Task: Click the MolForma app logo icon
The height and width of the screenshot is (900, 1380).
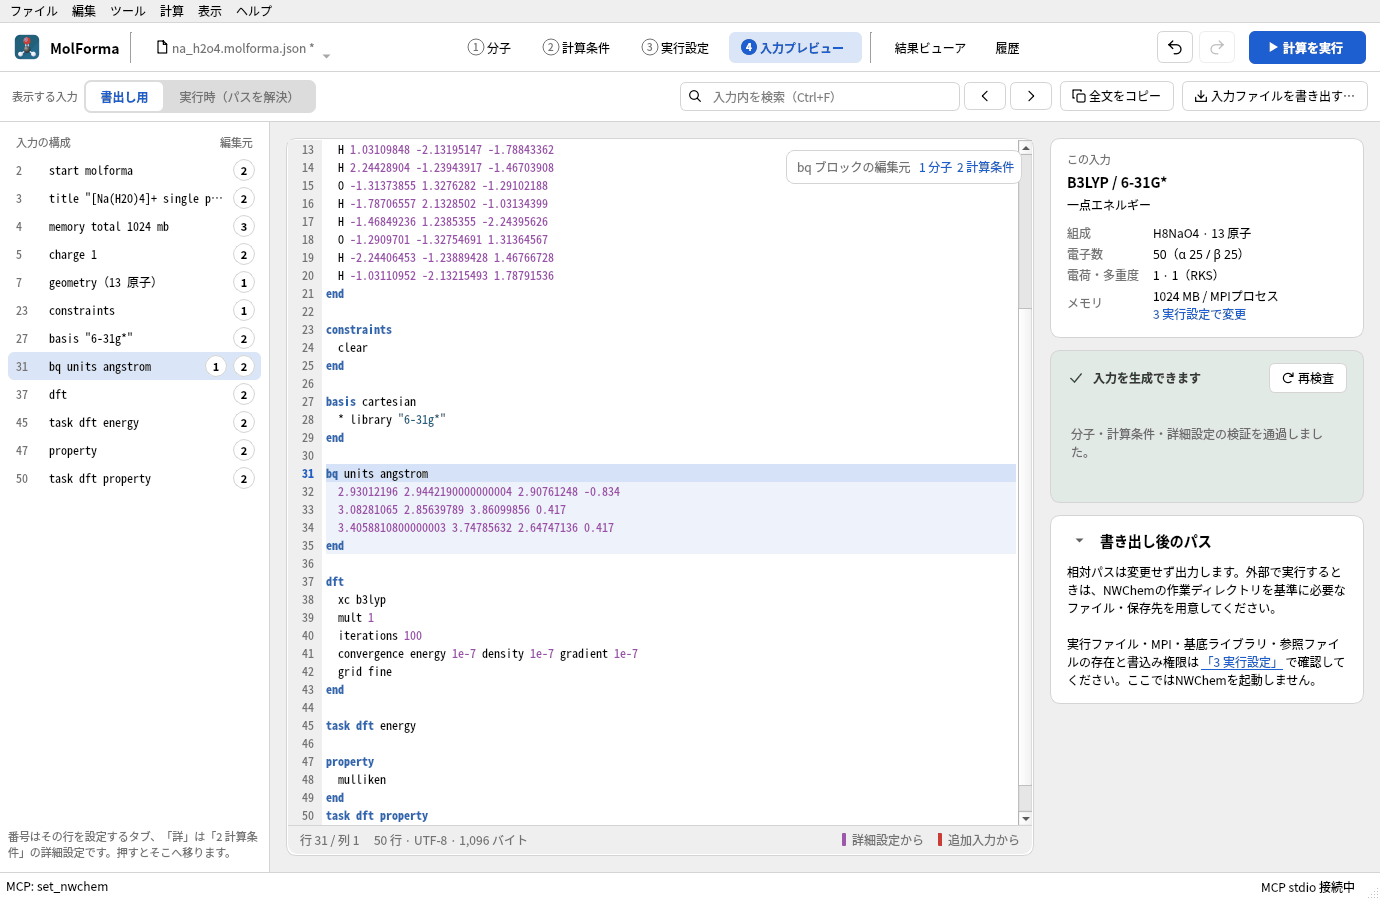Action: (27, 47)
